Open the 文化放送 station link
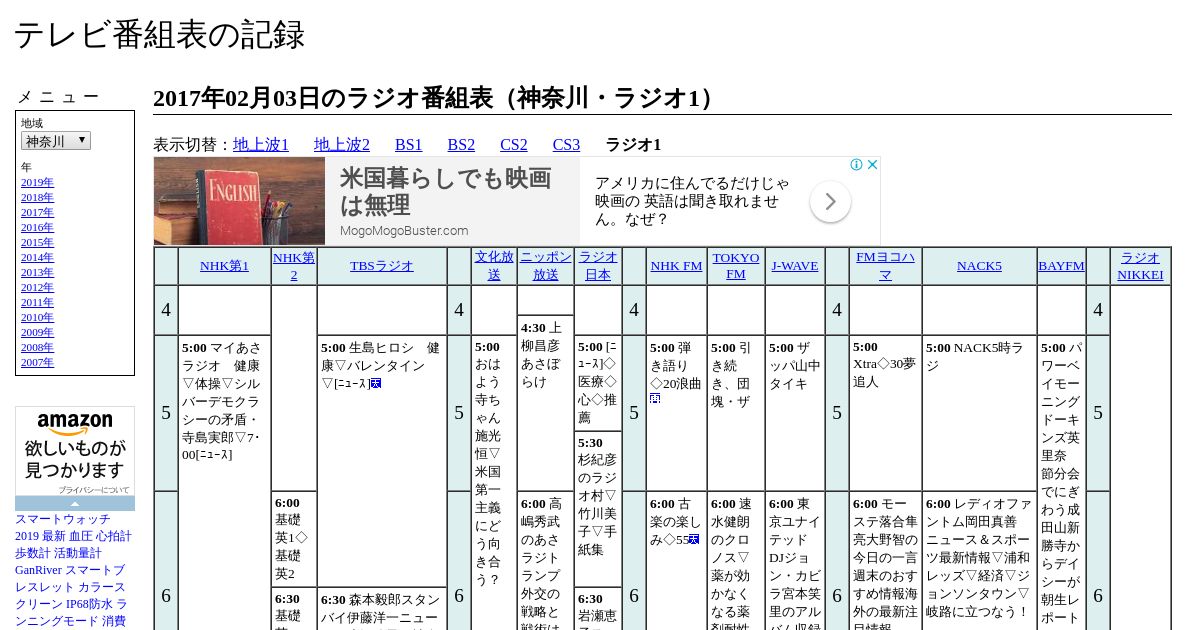Image resolution: width=1200 pixels, height=630 pixels. [x=494, y=266]
